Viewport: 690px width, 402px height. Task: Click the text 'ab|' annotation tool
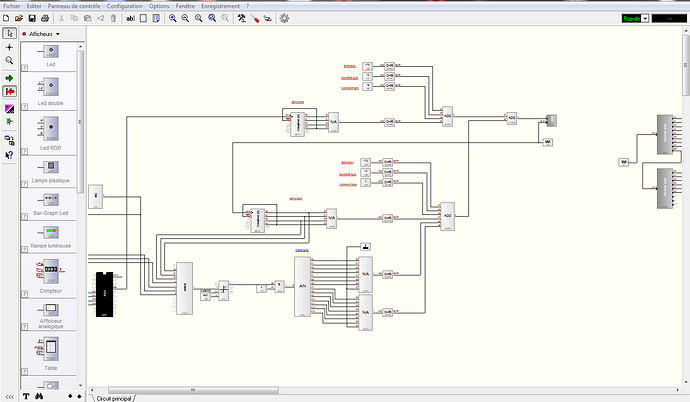[x=131, y=18]
